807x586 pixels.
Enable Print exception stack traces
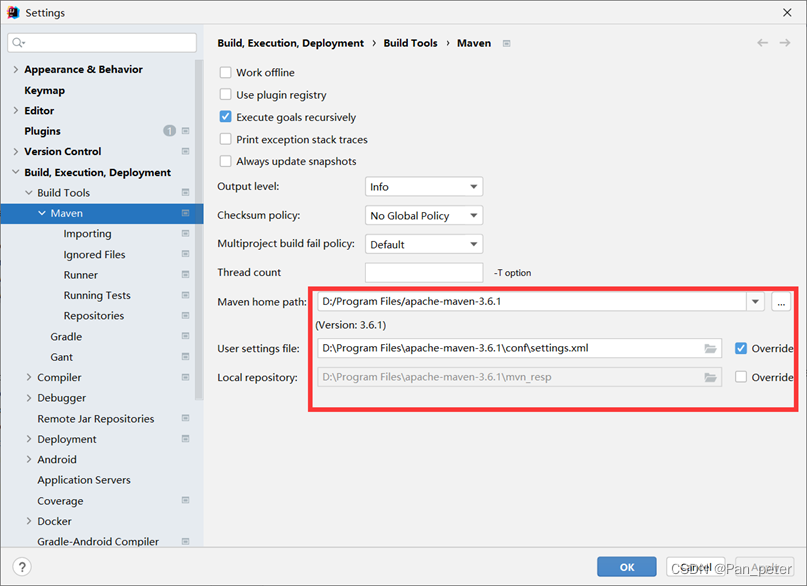[225, 139]
